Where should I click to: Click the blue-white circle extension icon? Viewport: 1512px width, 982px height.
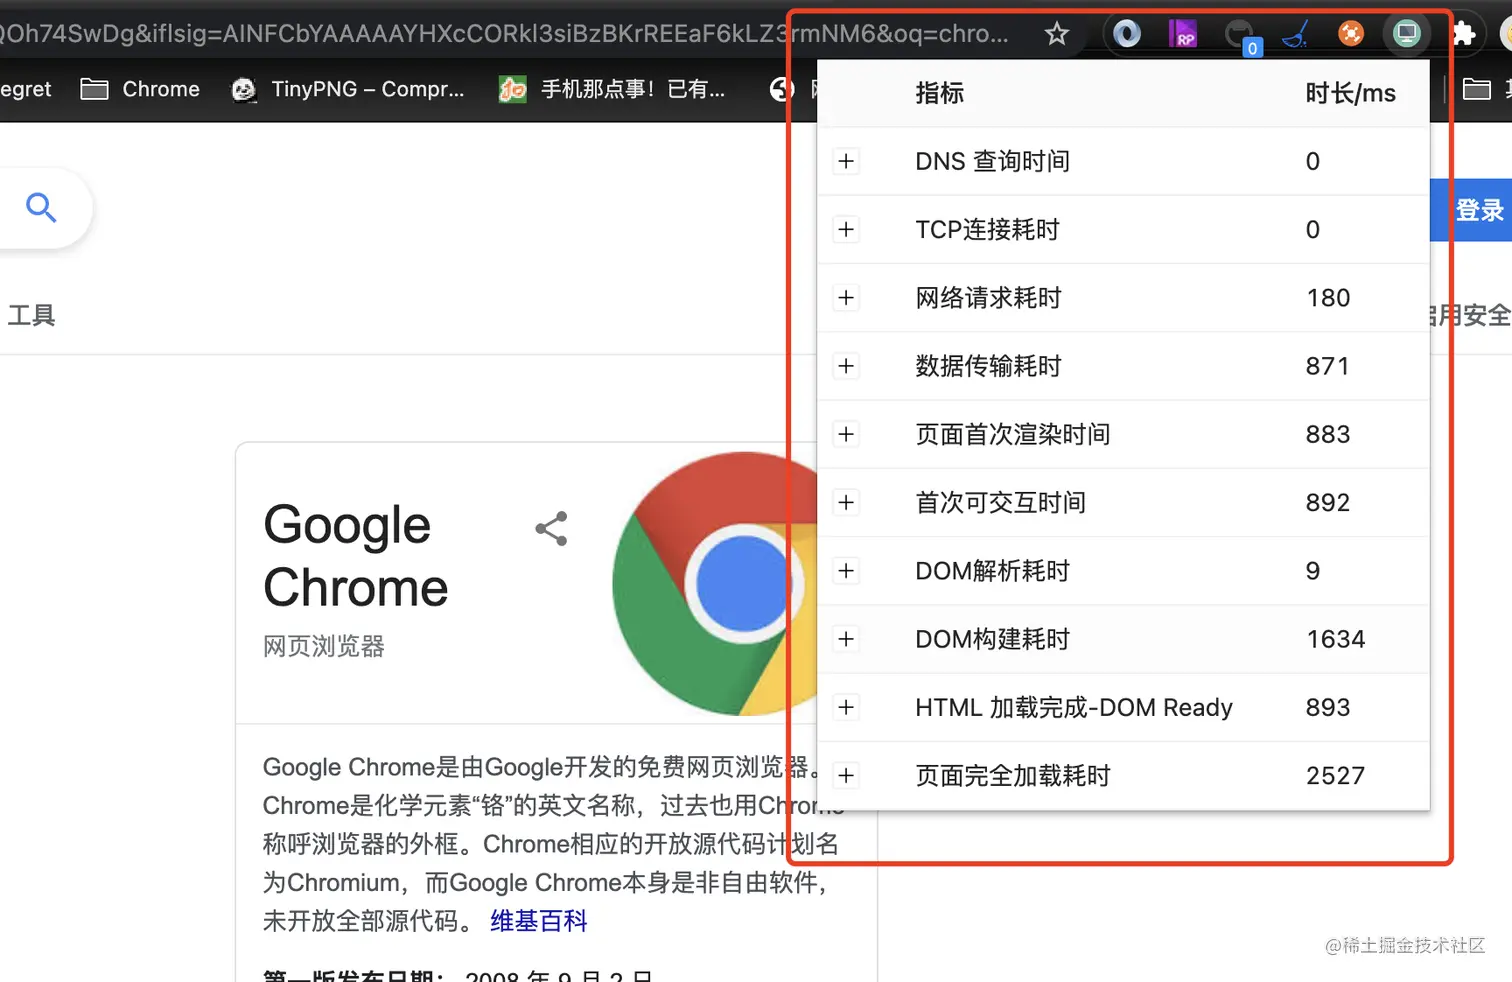click(1127, 34)
